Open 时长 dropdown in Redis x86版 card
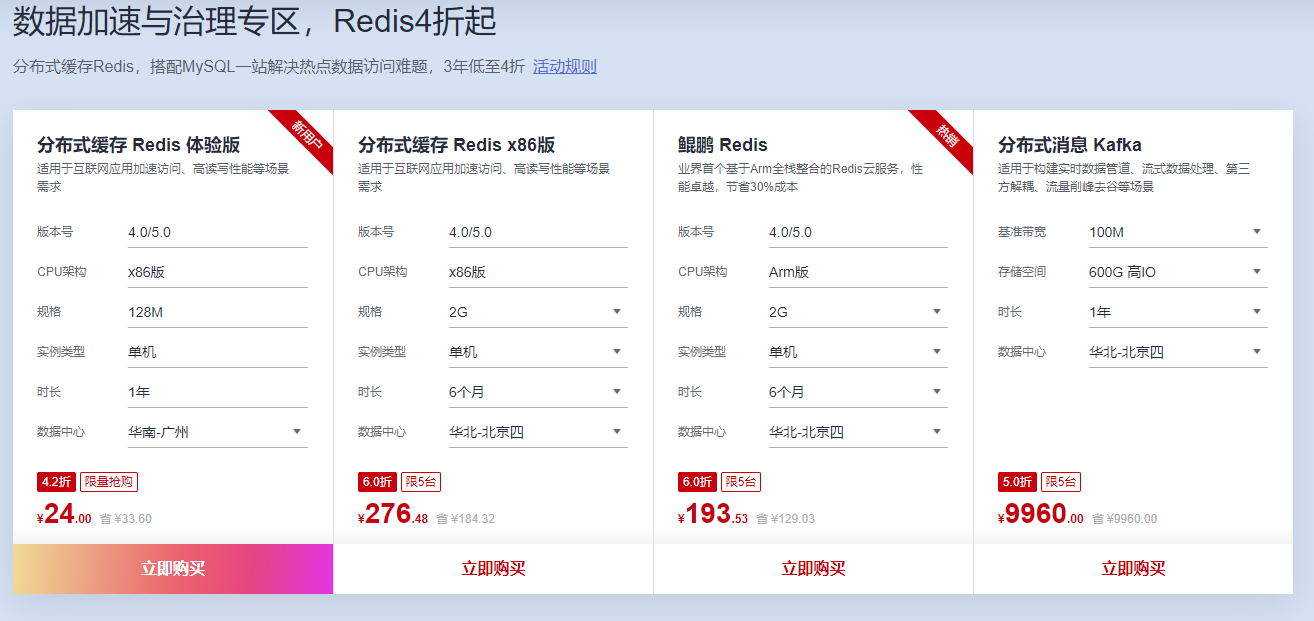1314x621 pixels. pos(538,392)
